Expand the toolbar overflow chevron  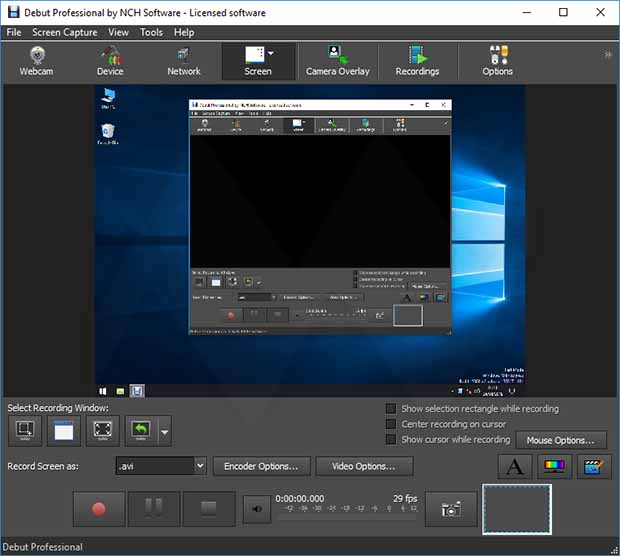[608, 55]
